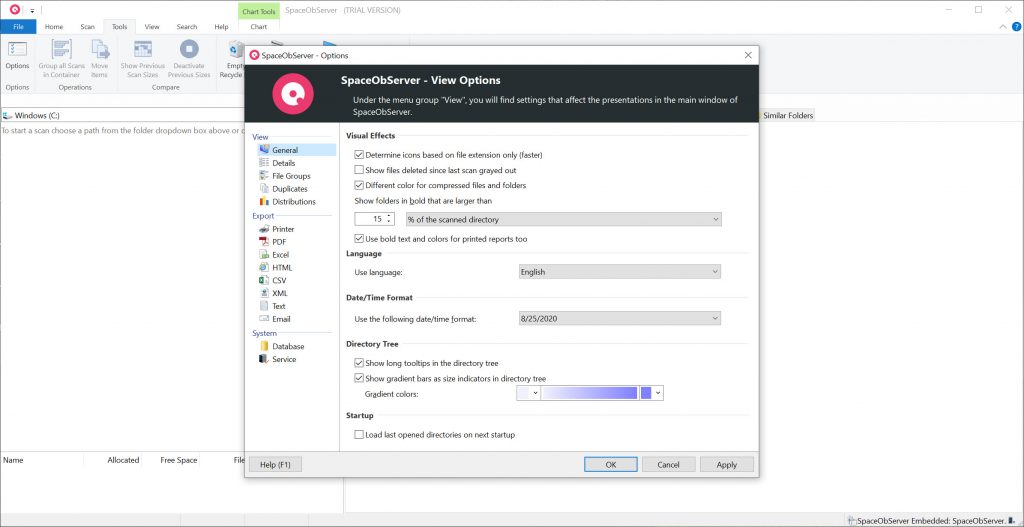Open the Distributions options page
This screenshot has width=1024, height=527.
click(294, 202)
